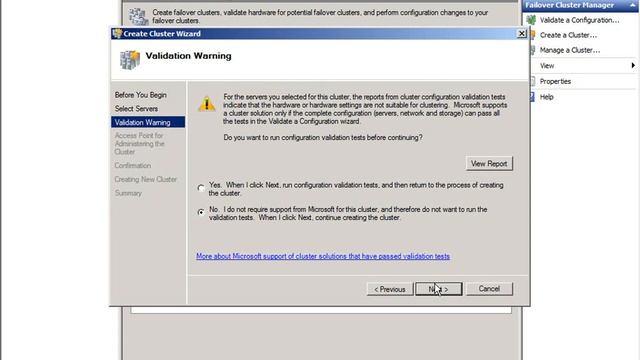
Task: Open Properties in the Actions pane
Action: [x=555, y=81]
